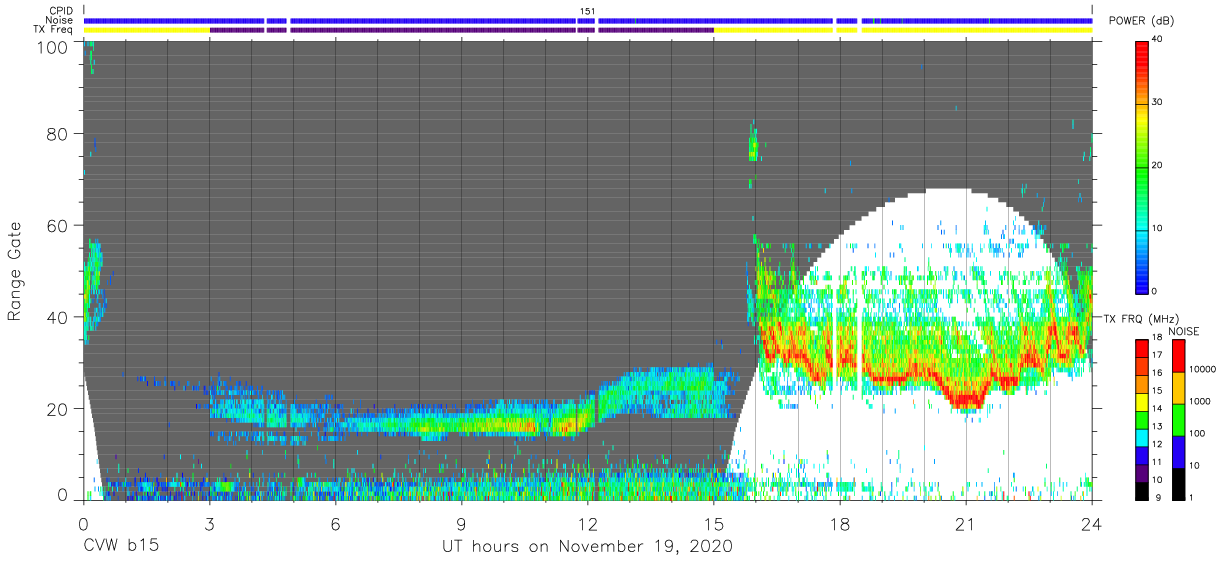Click the 12 hour tick on time axis

click(x=588, y=501)
